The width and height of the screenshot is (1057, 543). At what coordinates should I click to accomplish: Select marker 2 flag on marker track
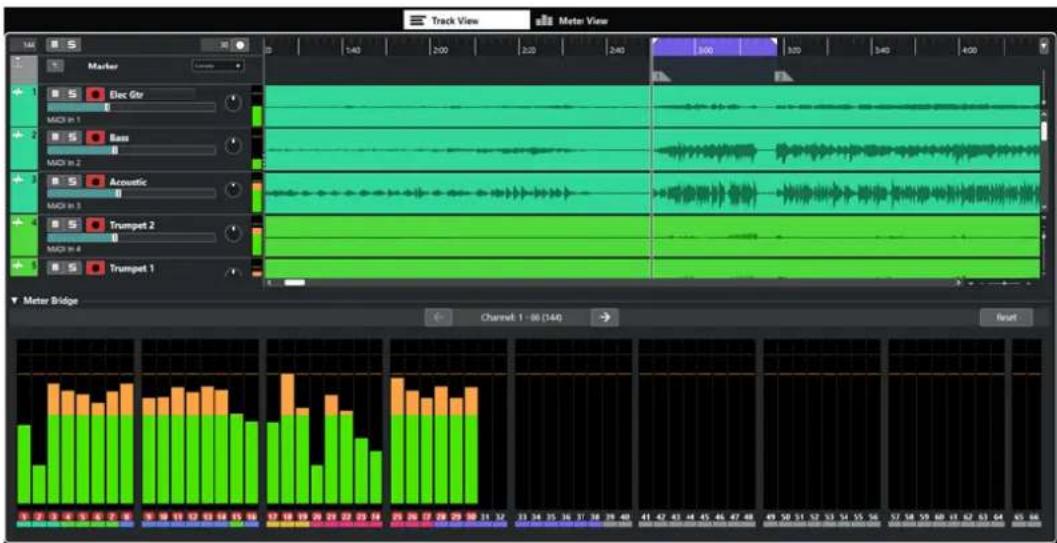coord(784,77)
